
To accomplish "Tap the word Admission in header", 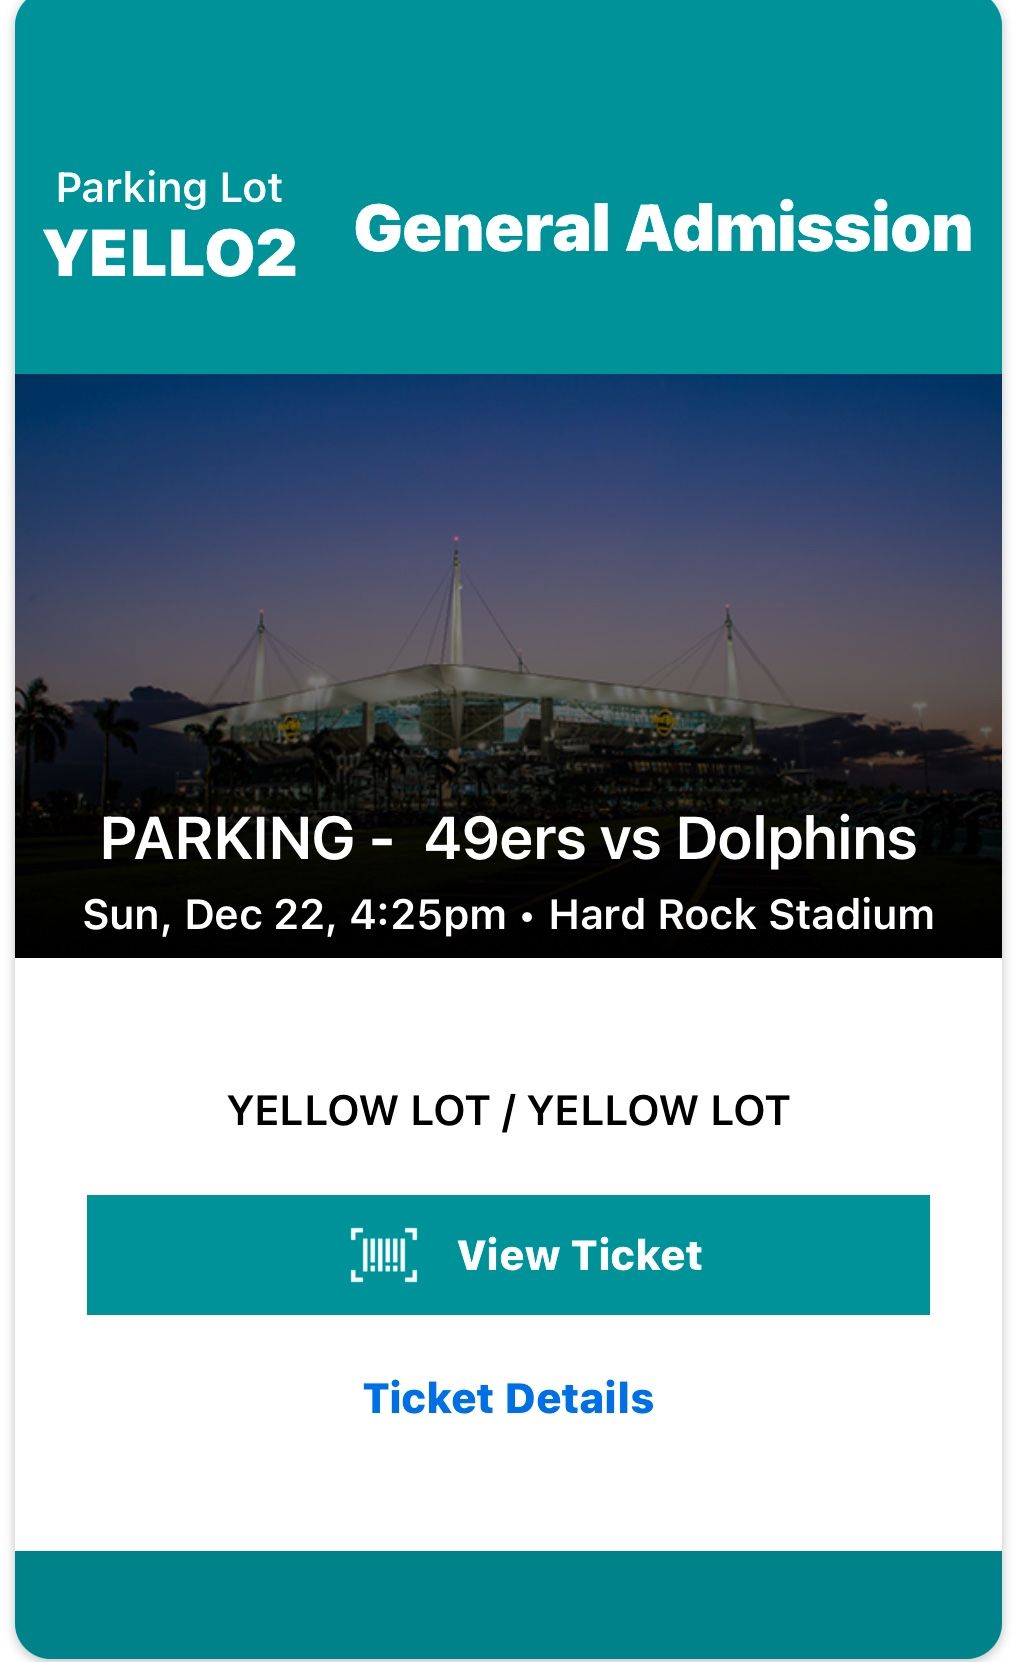I will (x=799, y=228).
